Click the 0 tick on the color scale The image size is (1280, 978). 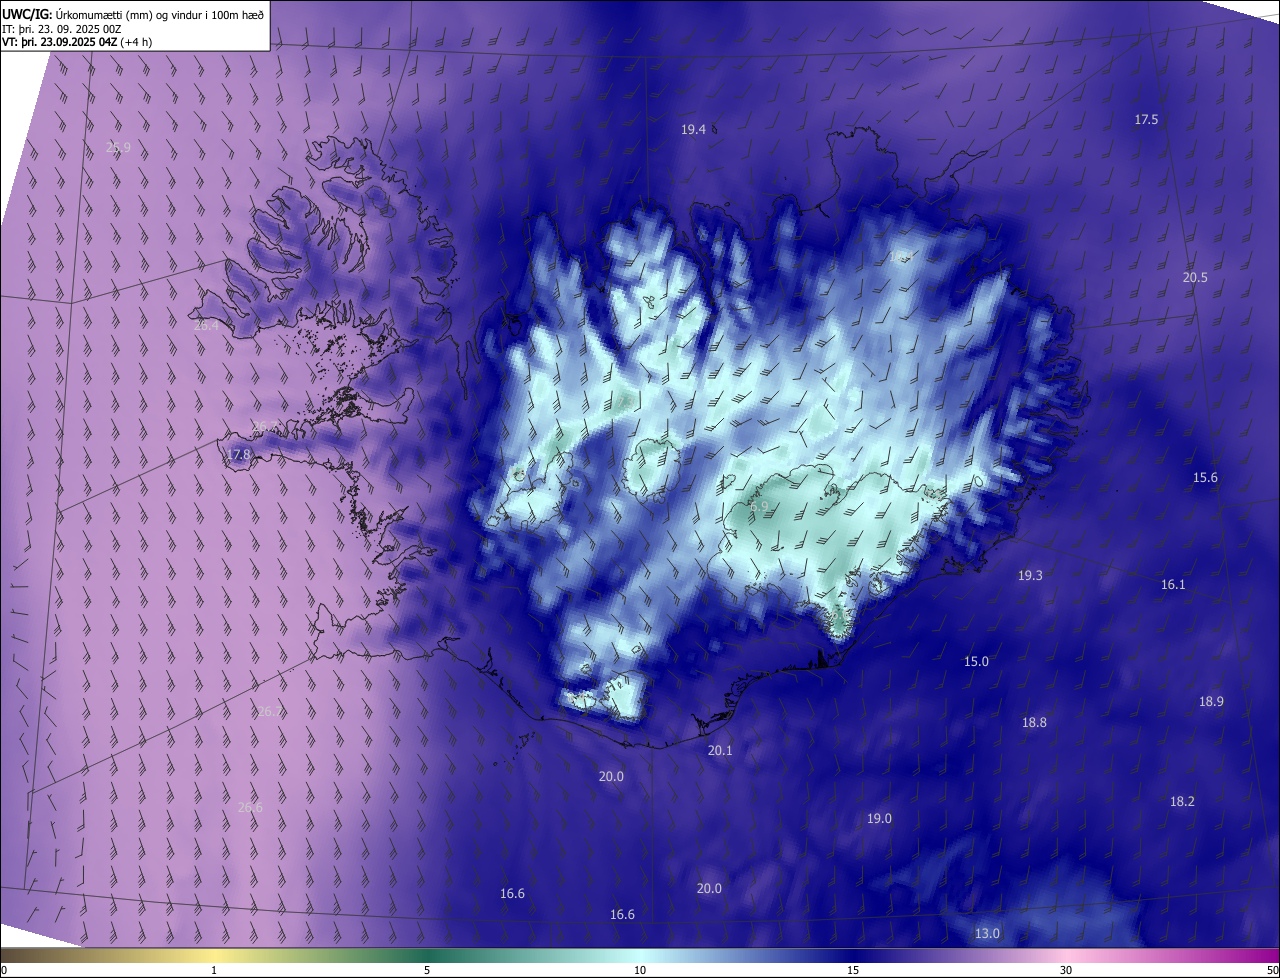tap(3, 971)
